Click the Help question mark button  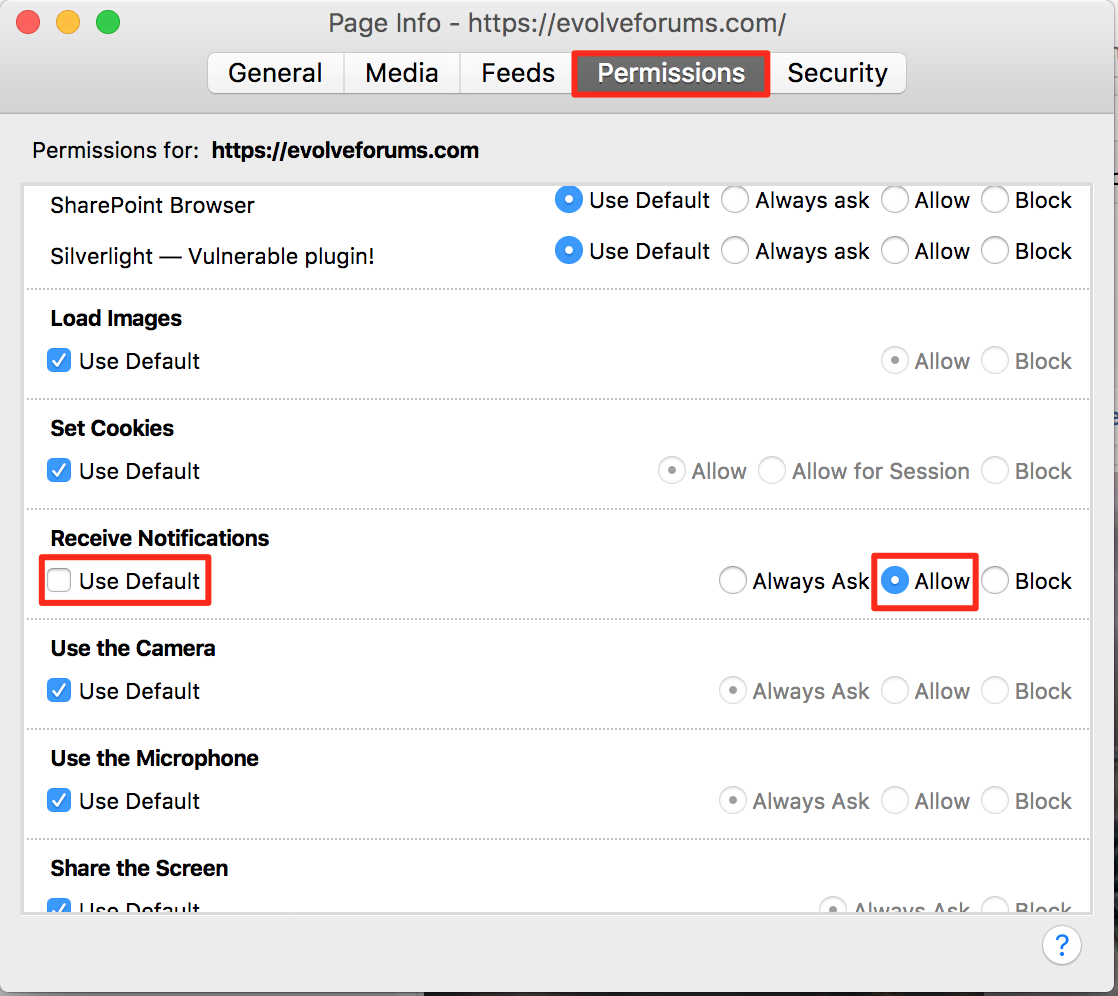(1061, 945)
